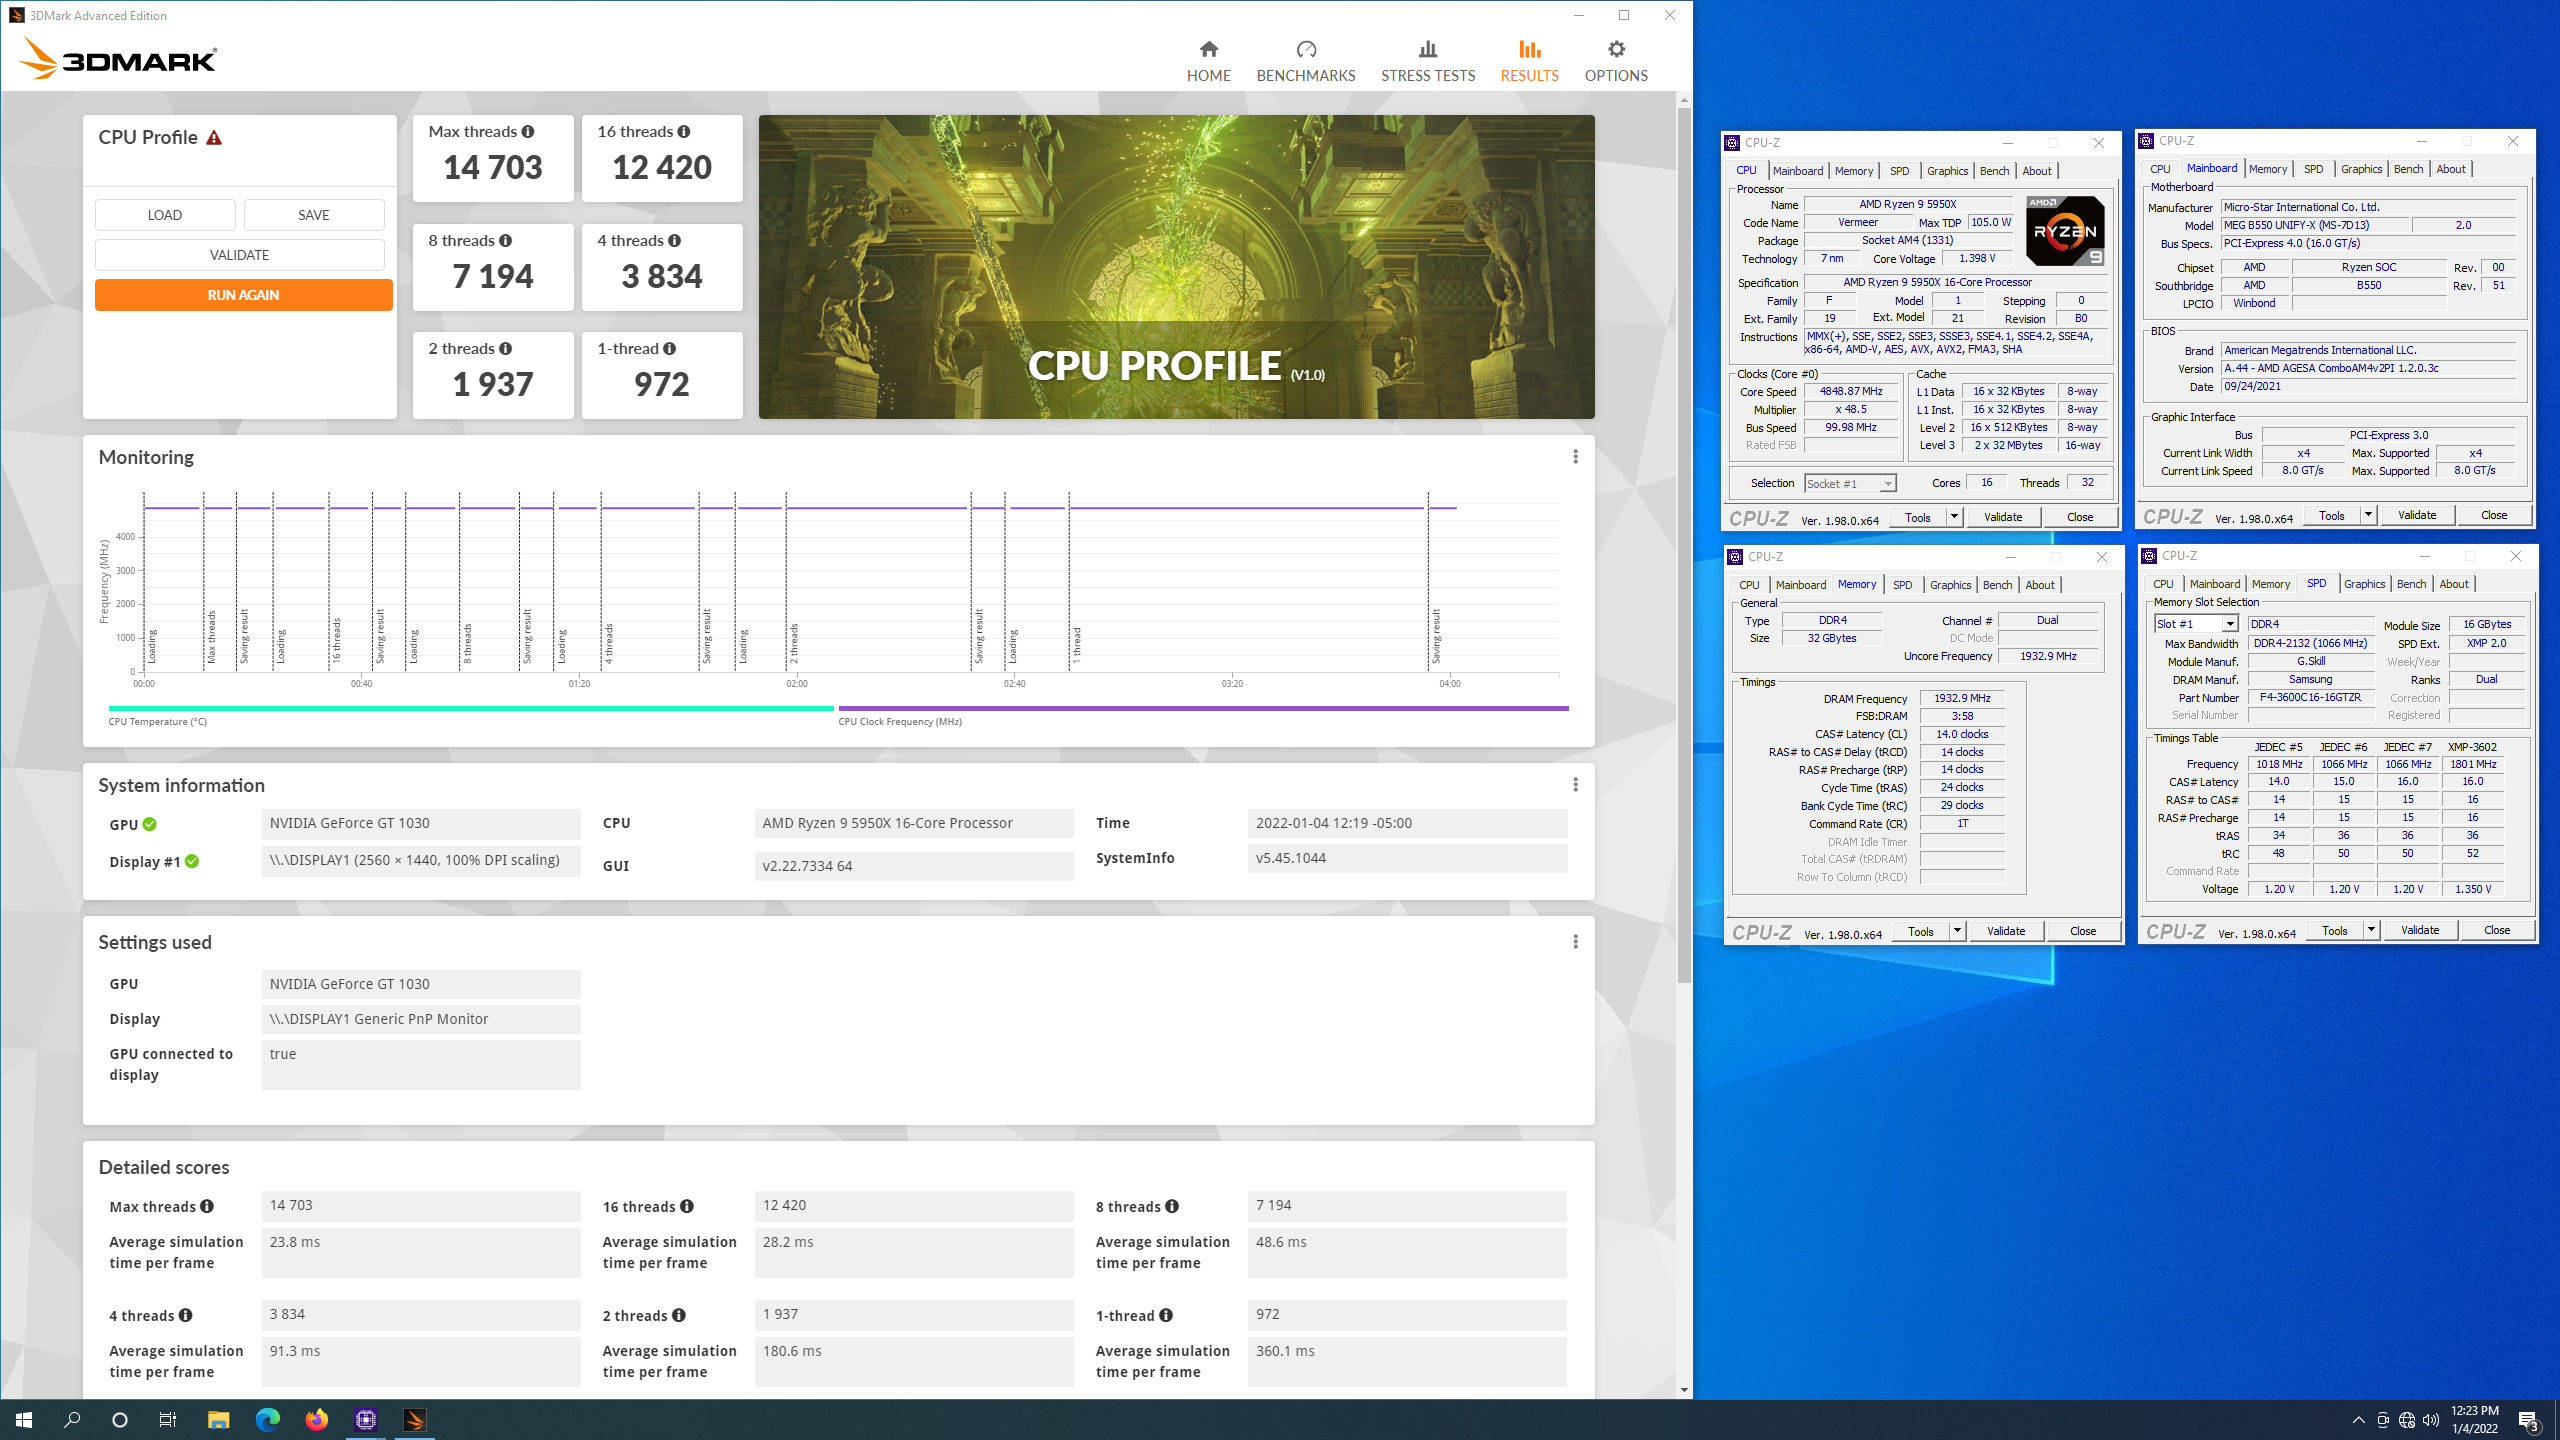The height and width of the screenshot is (1440, 2560).
Task: Click the 3DMark vertical scrollbar thumb
Action: 1685,545
